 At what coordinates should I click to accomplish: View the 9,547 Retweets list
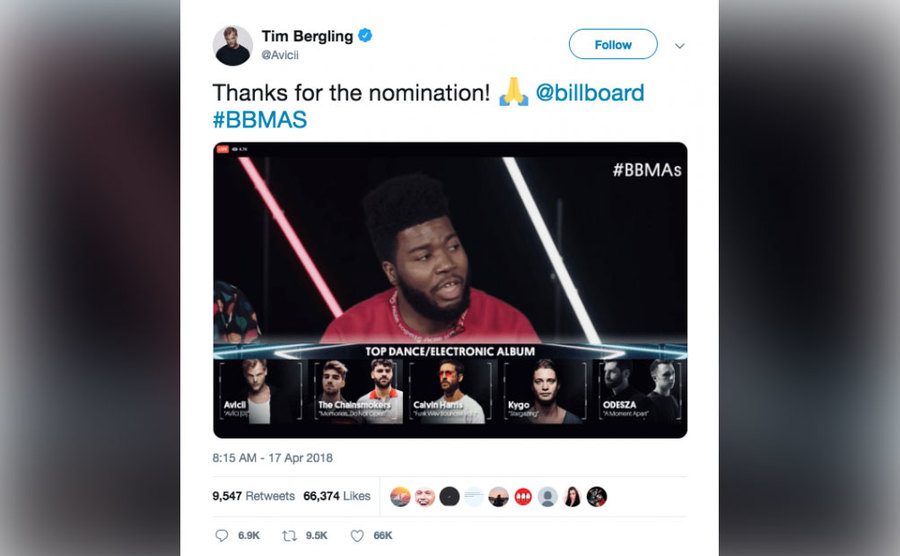pos(254,496)
